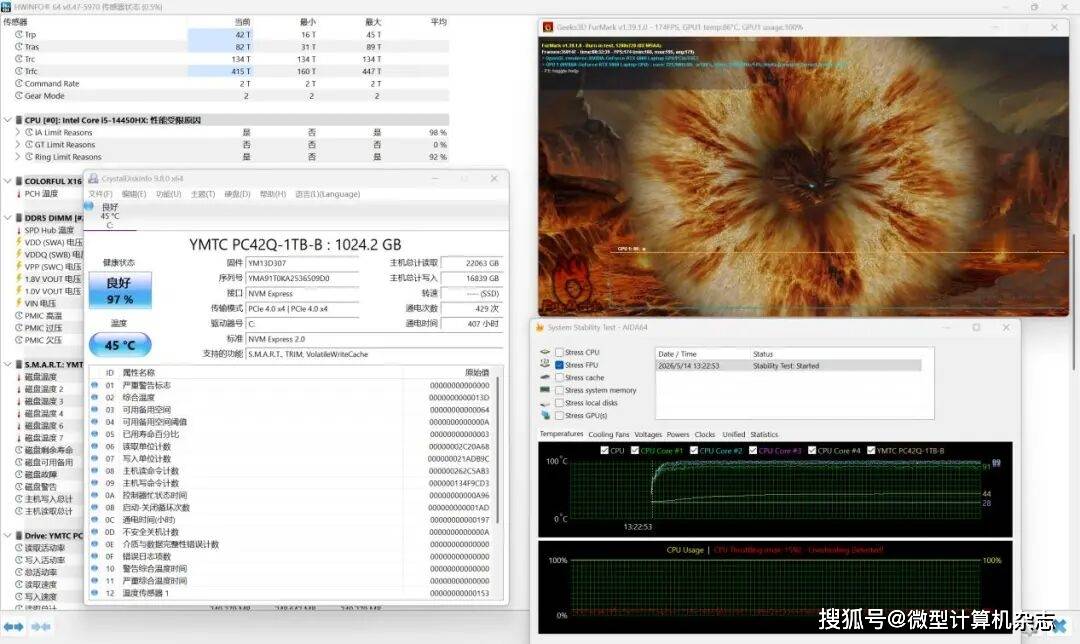Screen dimensions: 1080x644
Task: Click the Stress CPU chip icon
Action: (545, 352)
